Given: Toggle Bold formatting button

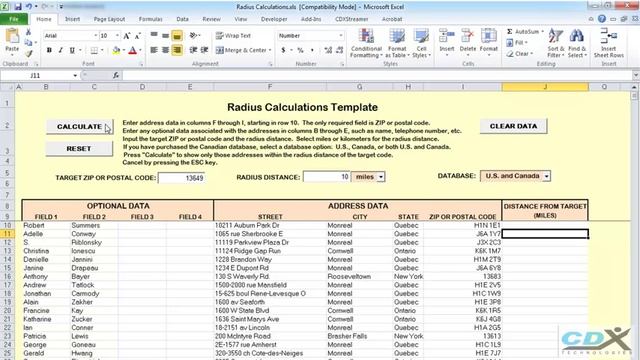Looking at the screenshot, I should click(49, 50).
